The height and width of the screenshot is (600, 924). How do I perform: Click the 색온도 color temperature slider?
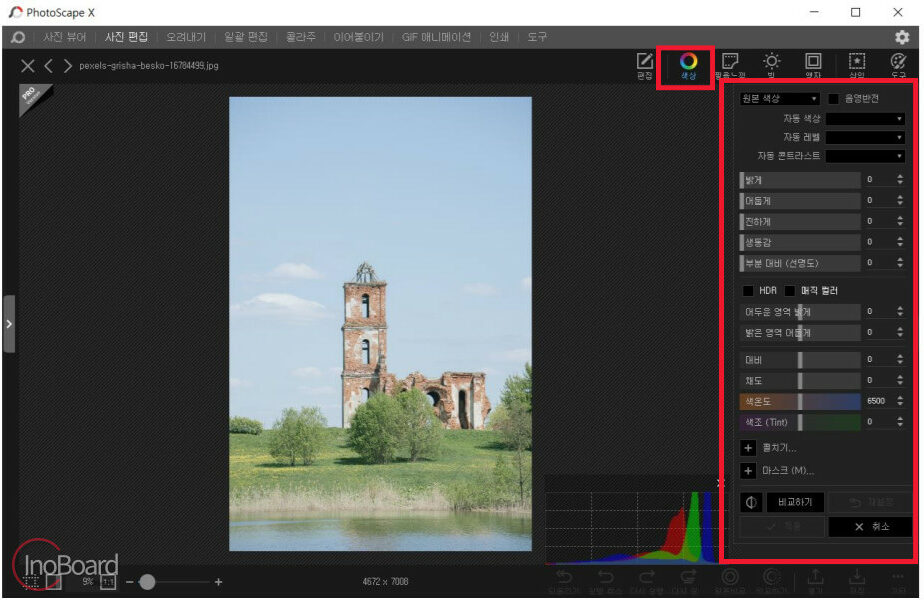800,401
